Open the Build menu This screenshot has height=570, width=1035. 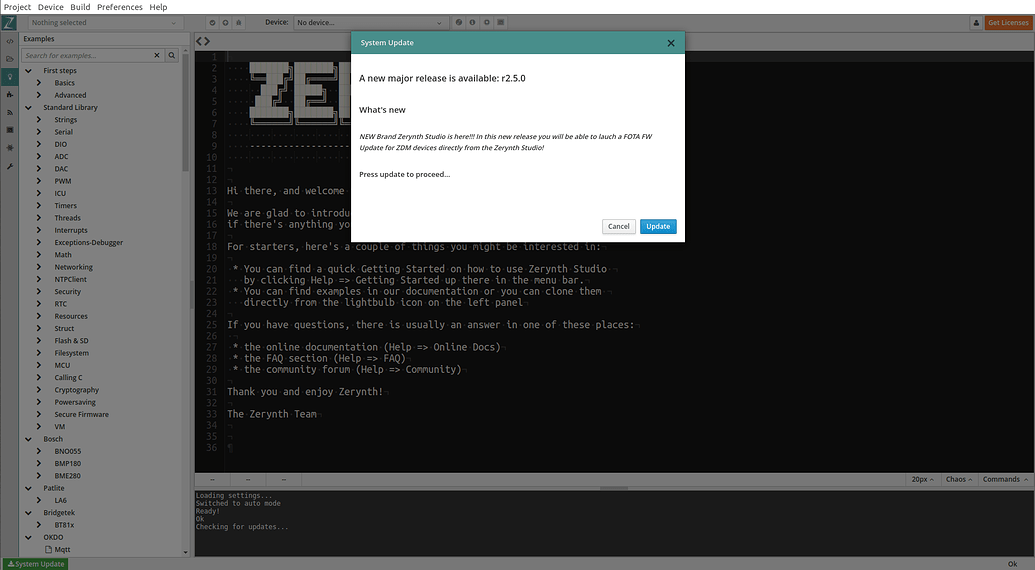coord(81,7)
